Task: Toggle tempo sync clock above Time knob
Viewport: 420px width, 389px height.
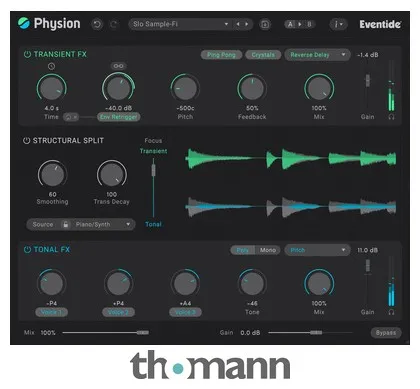Action: [51, 66]
